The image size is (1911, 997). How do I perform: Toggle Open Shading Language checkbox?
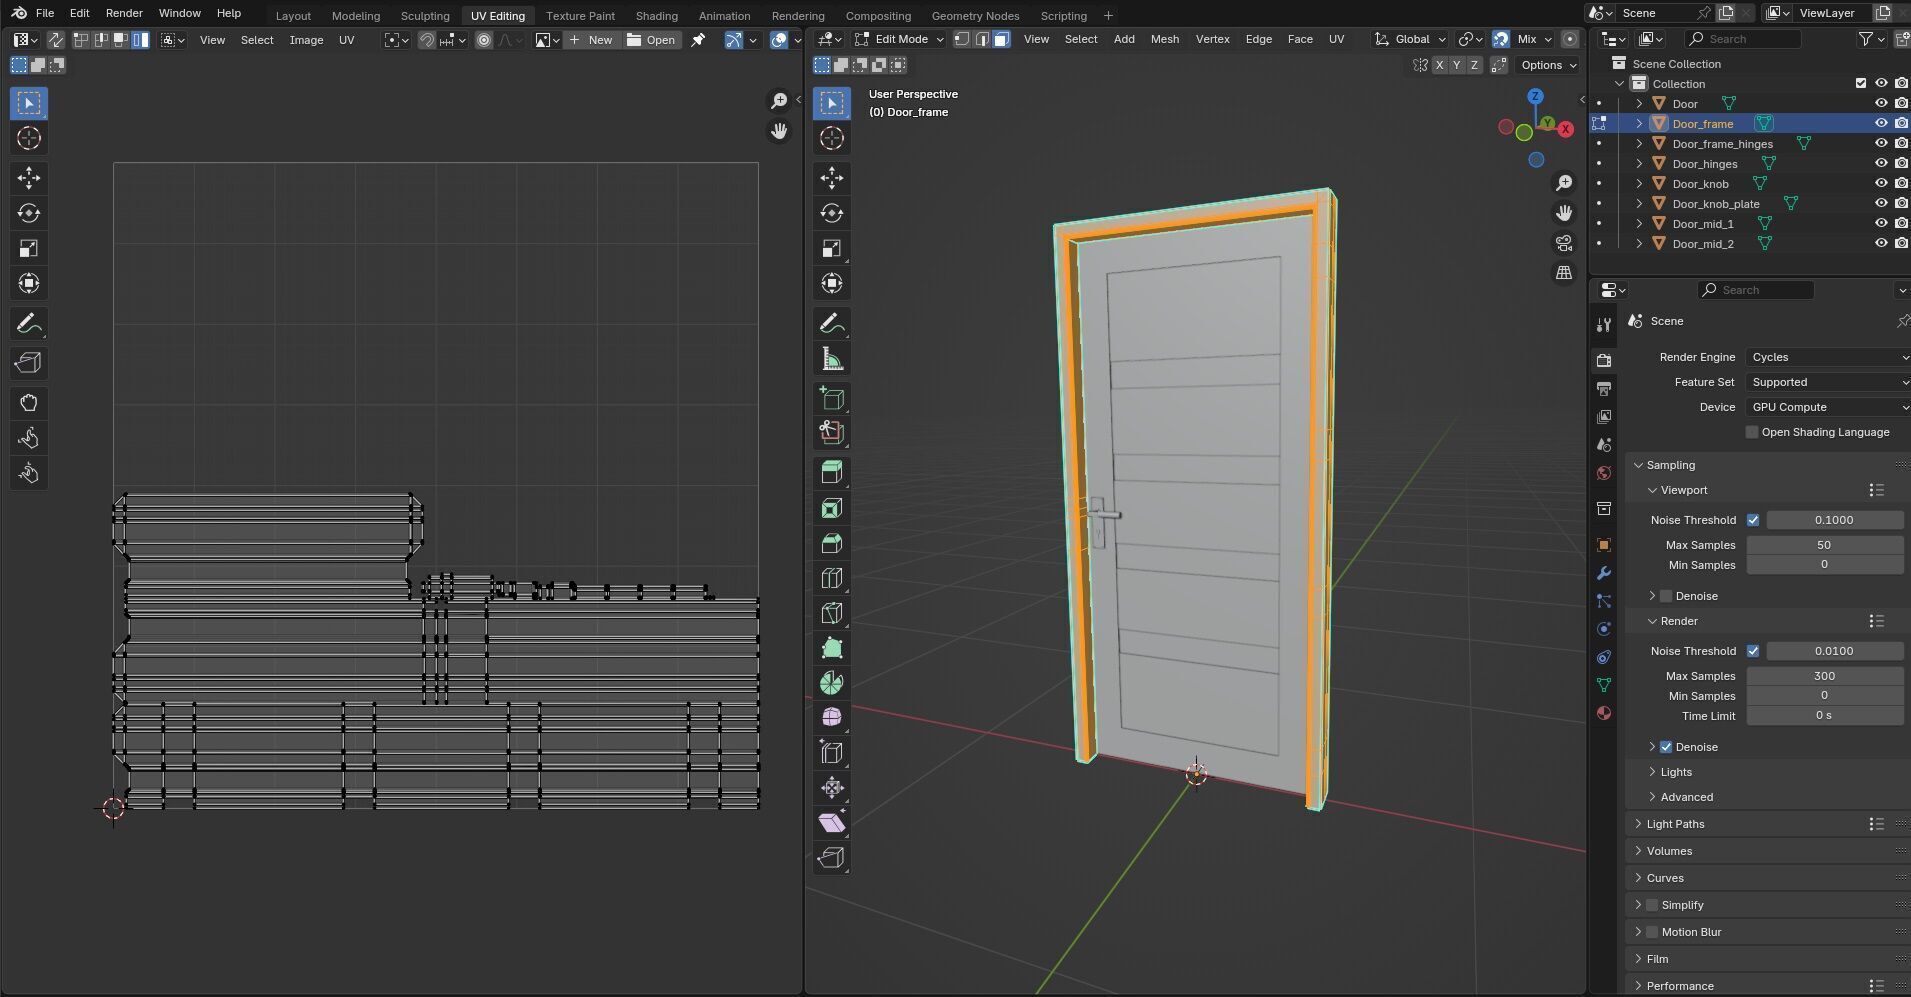click(x=1751, y=432)
